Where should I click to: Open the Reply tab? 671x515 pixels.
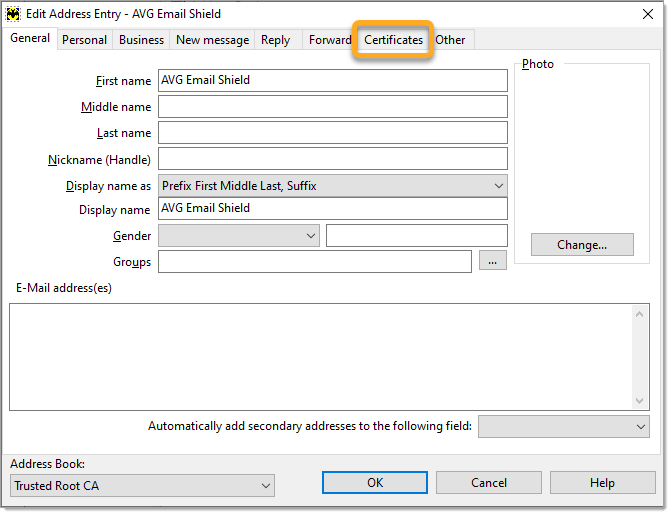275,40
